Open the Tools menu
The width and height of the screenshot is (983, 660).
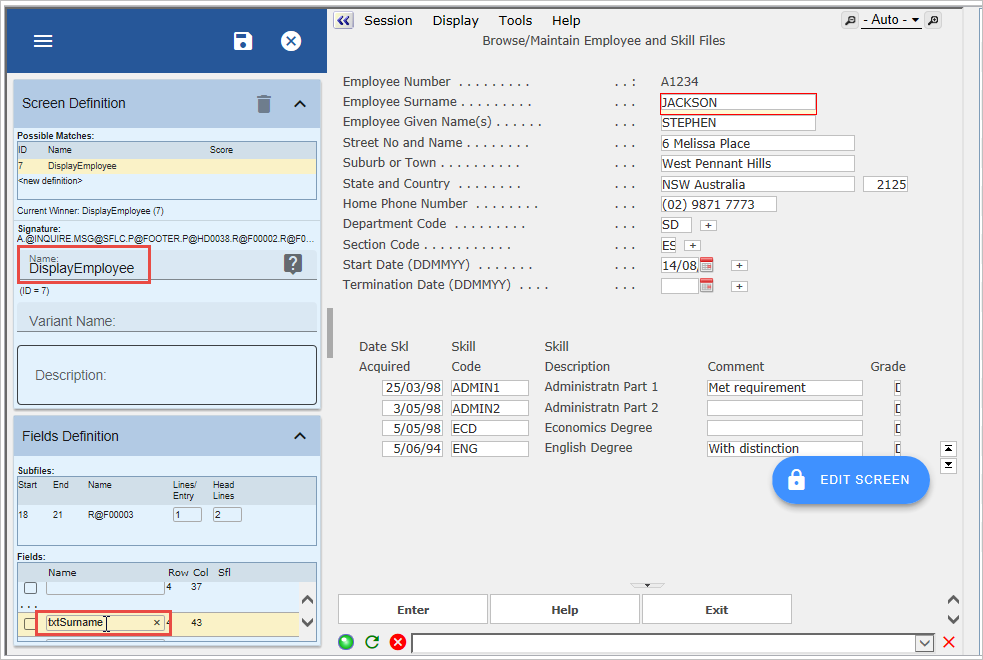tap(515, 21)
